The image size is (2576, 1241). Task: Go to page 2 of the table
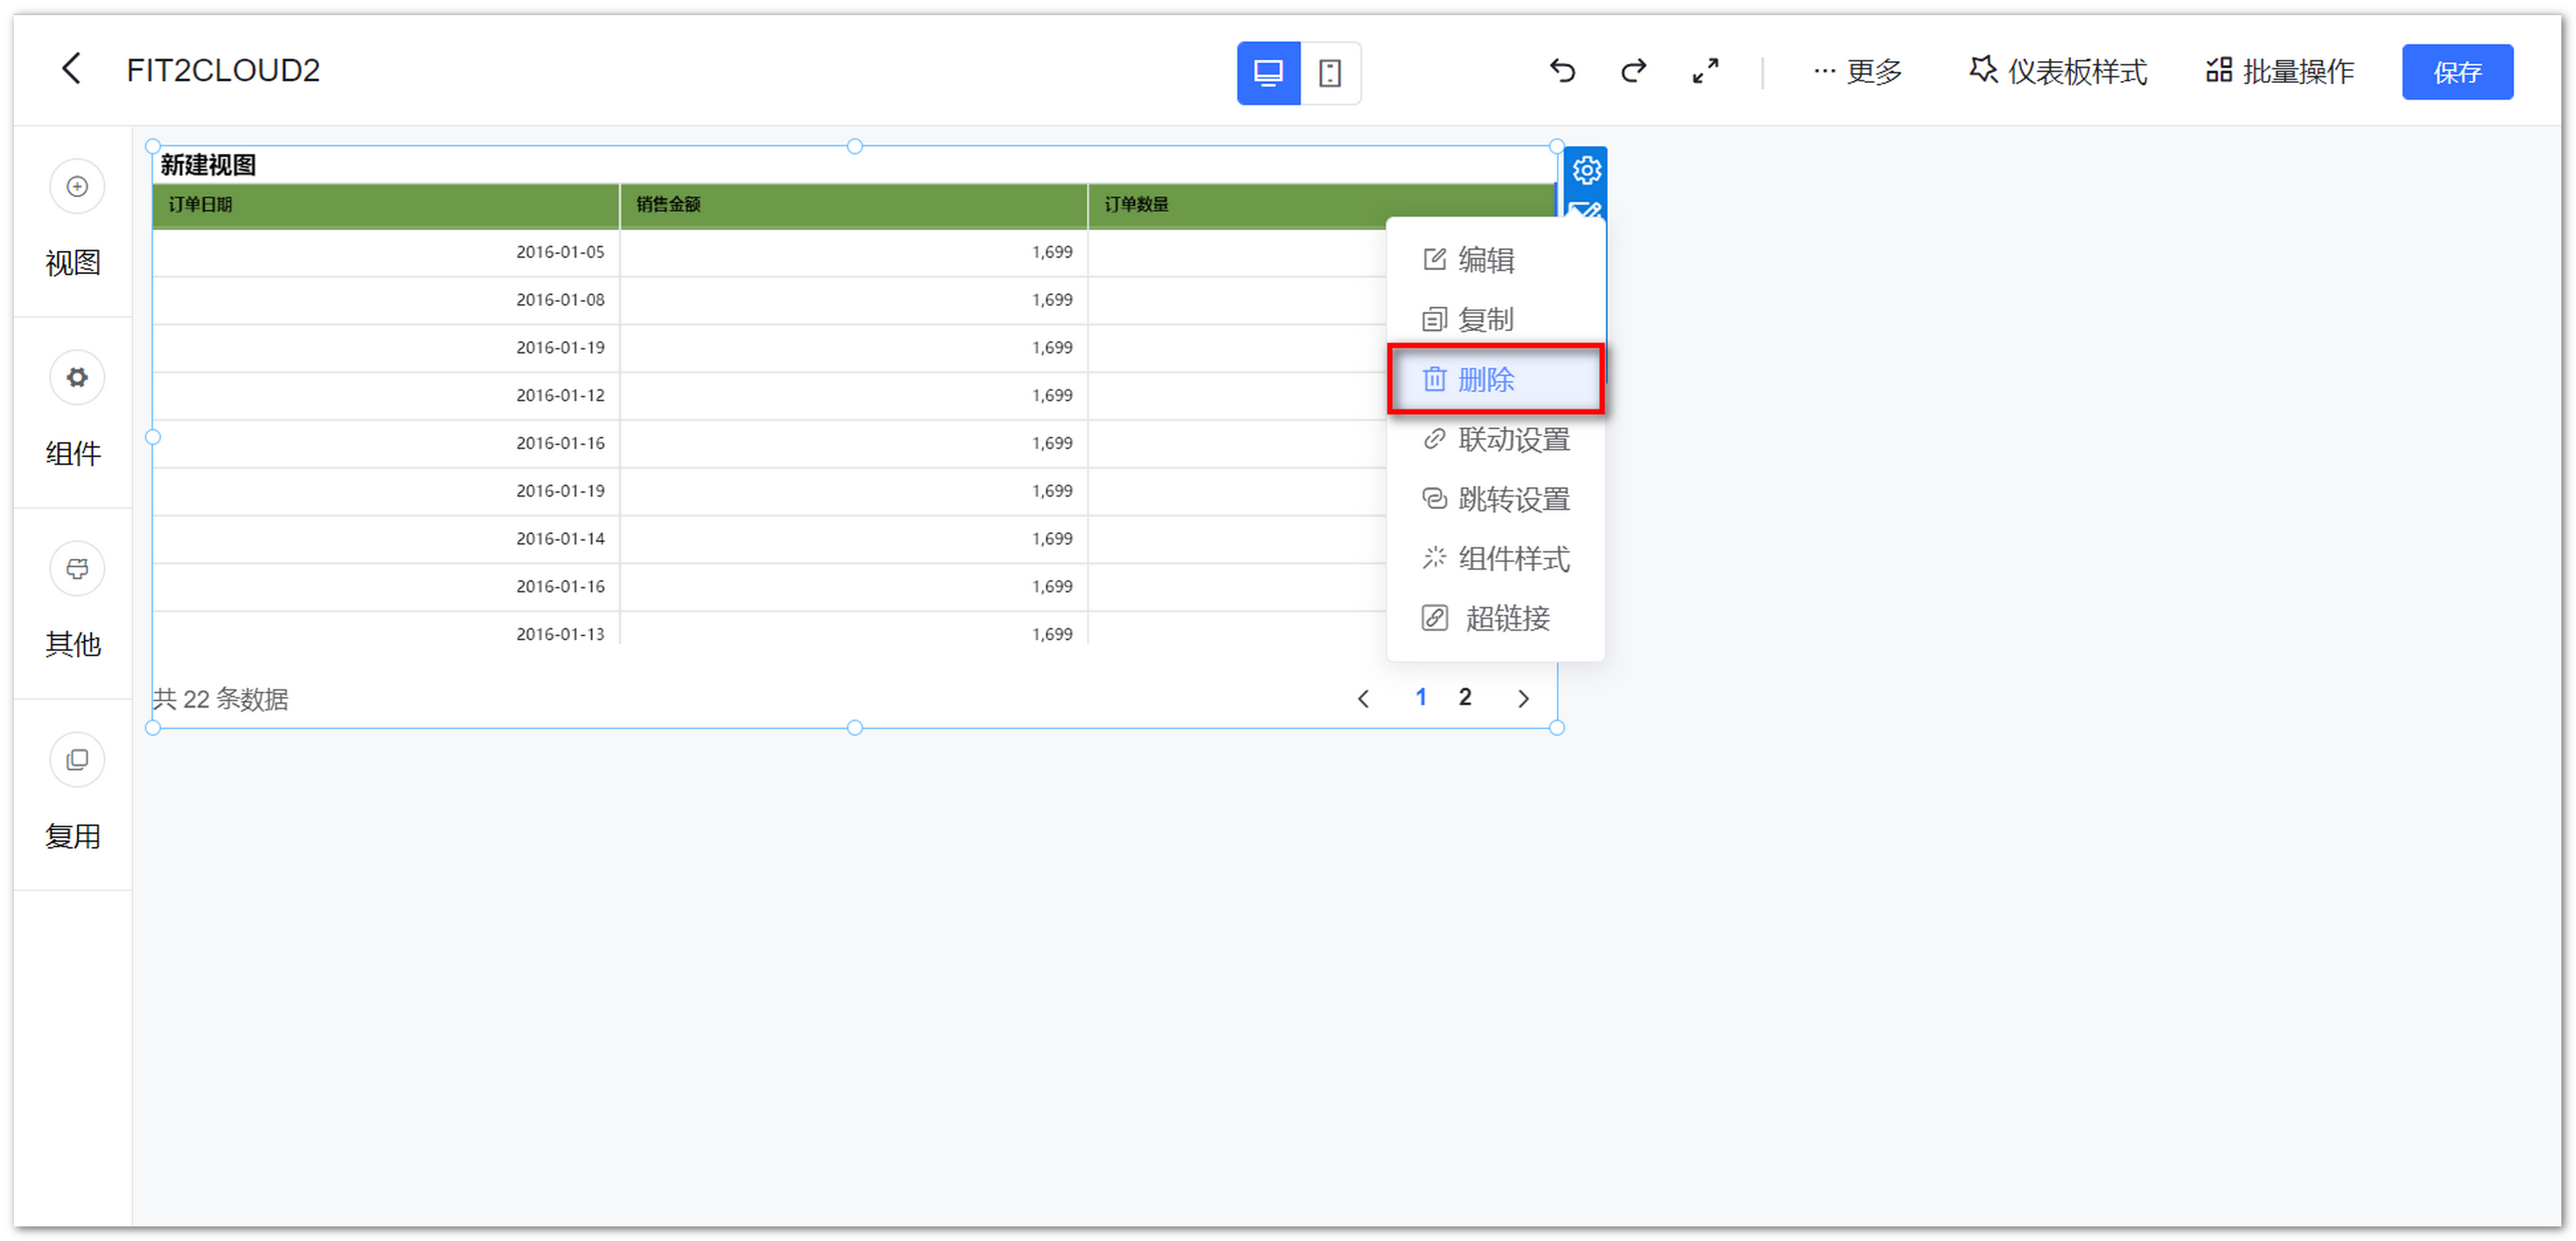point(1464,697)
